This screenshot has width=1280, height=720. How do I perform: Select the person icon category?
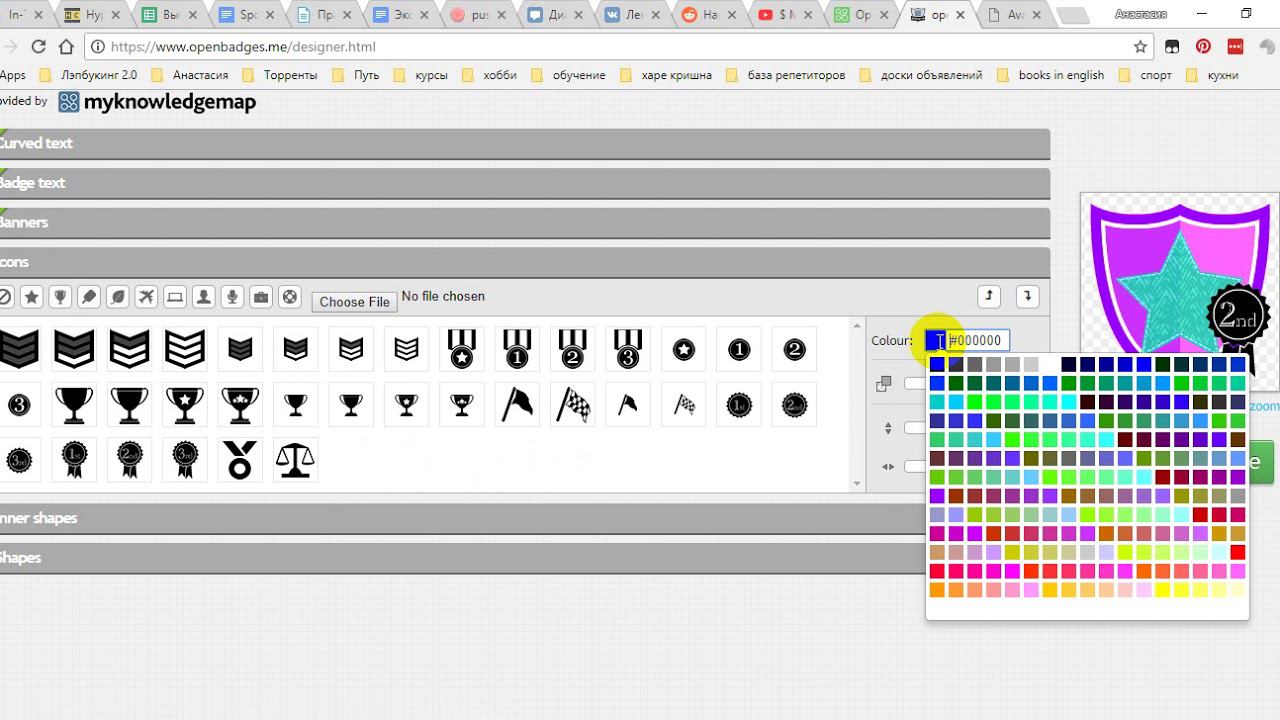(x=204, y=297)
